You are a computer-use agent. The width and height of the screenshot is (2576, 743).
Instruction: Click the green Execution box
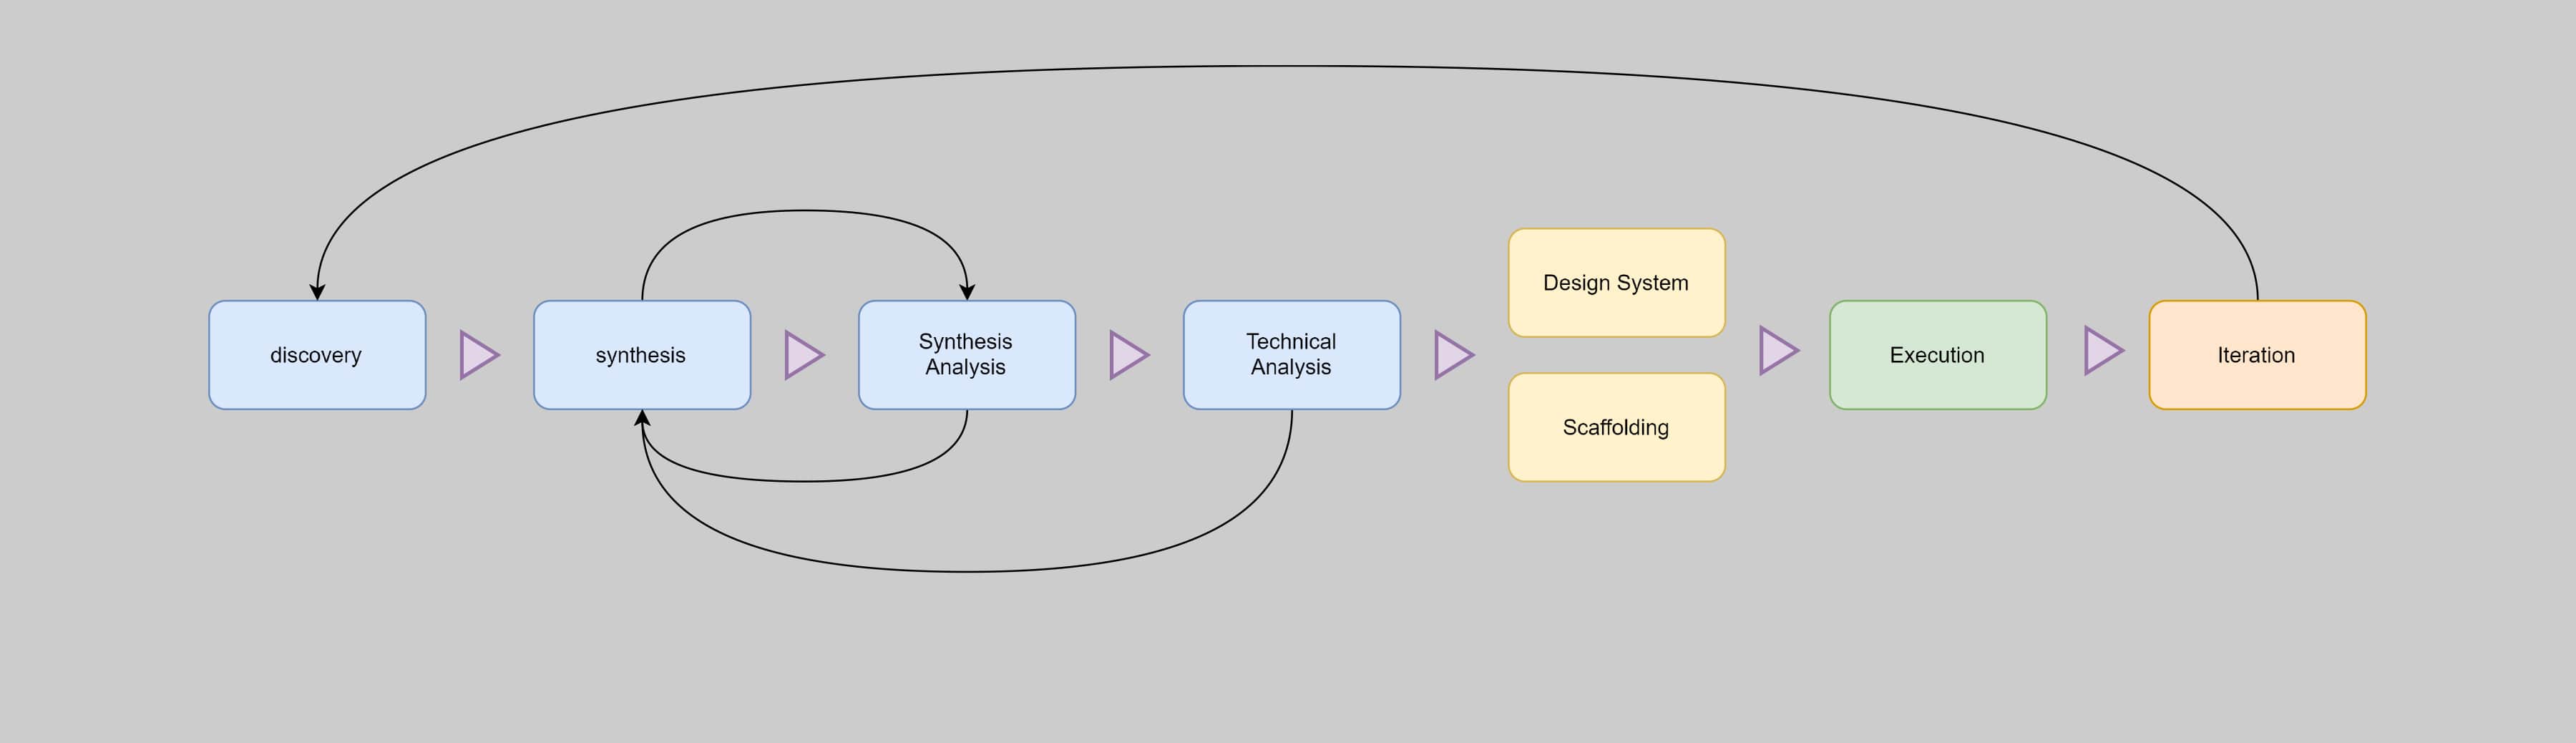(x=1937, y=355)
